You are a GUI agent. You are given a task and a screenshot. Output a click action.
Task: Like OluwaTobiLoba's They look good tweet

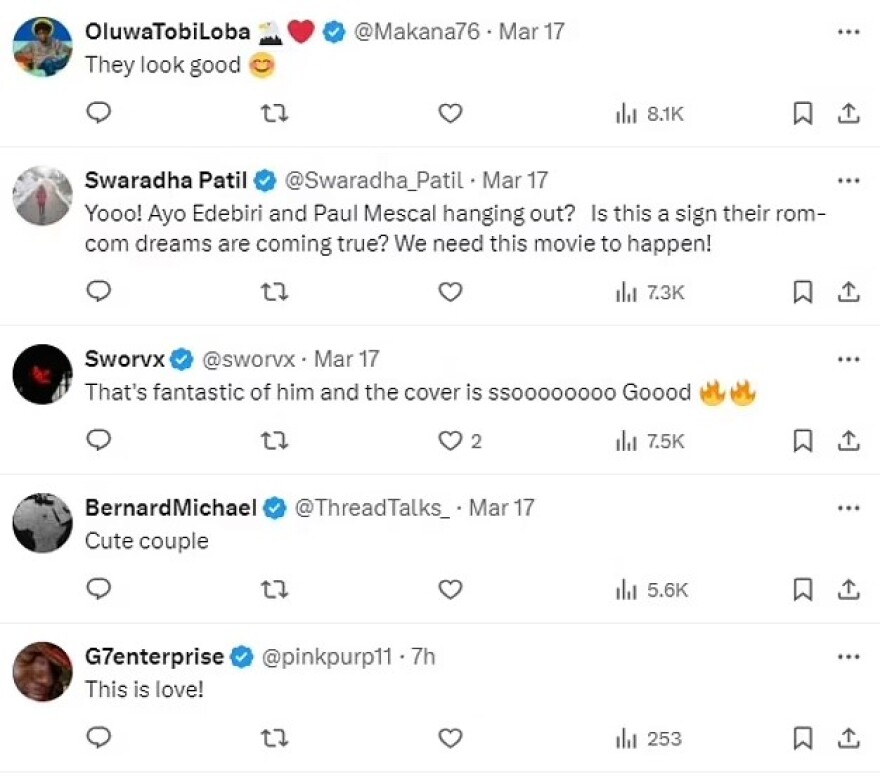click(451, 114)
